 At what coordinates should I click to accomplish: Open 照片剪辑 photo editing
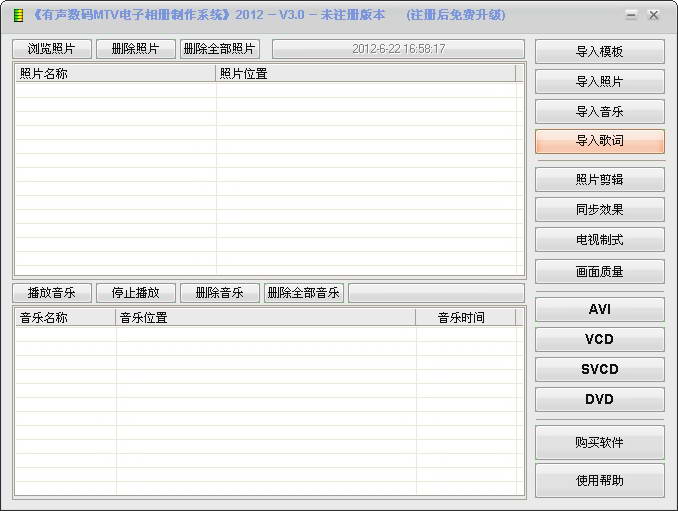pyautogui.click(x=600, y=179)
